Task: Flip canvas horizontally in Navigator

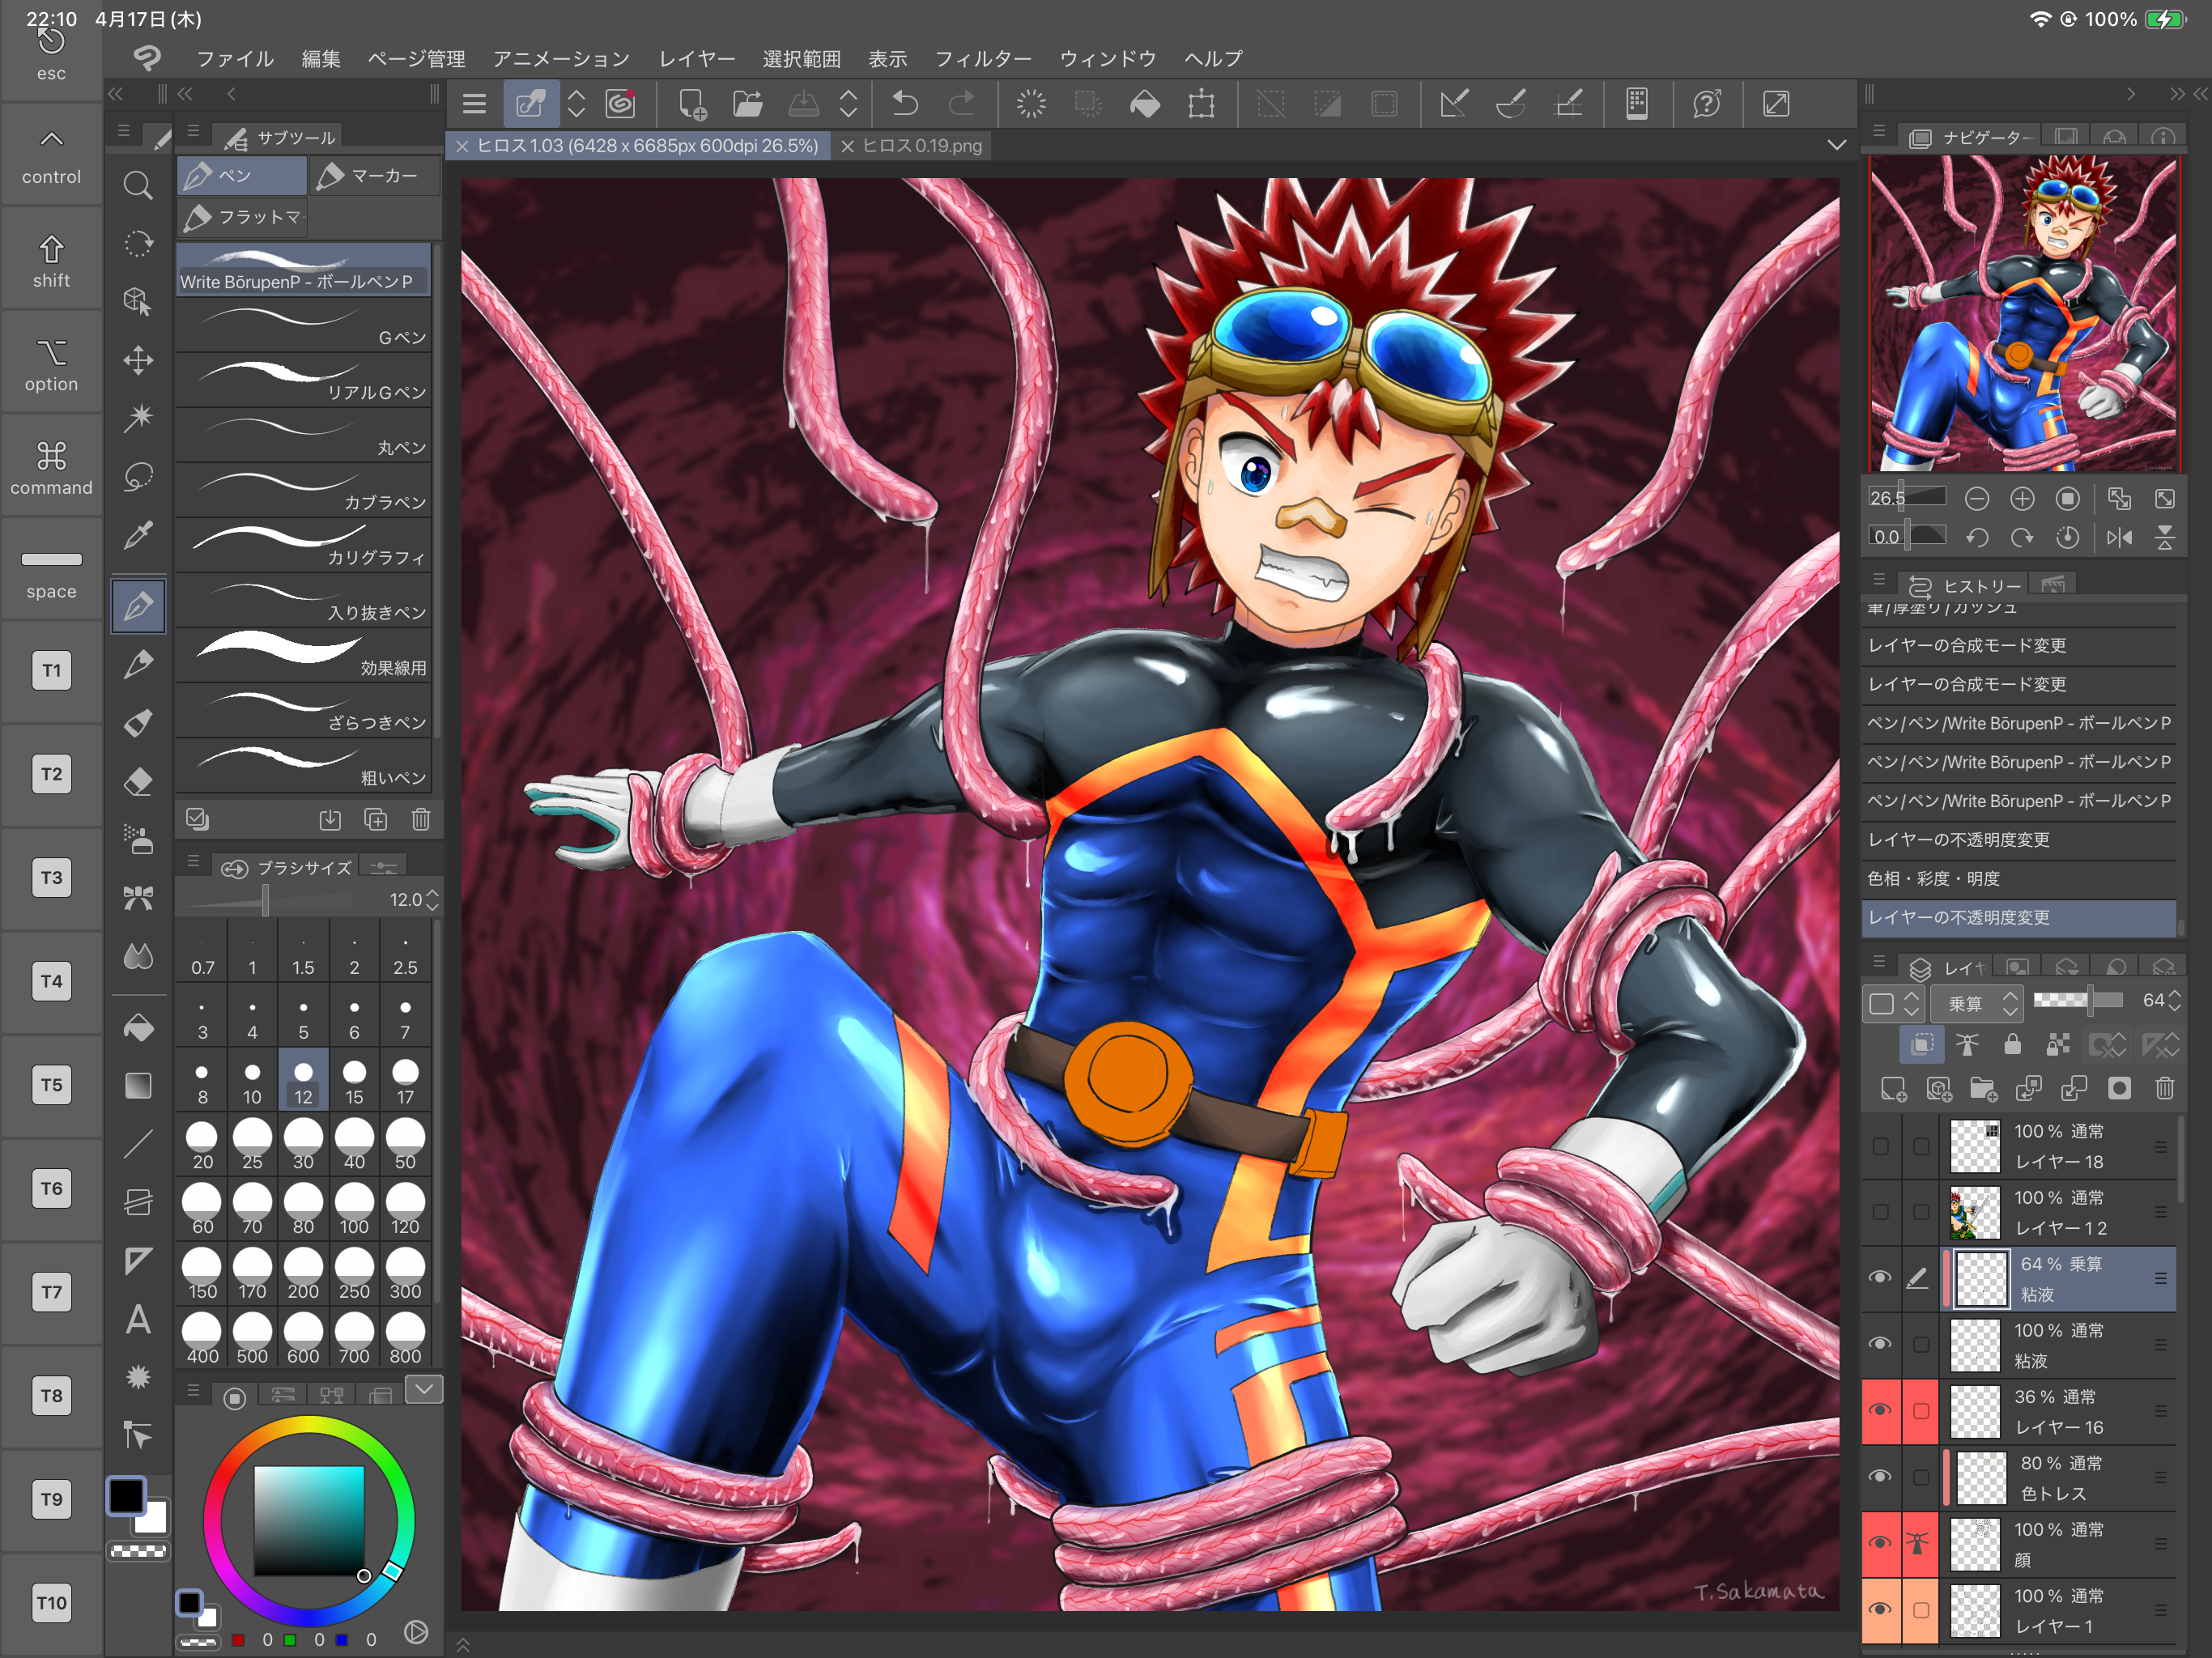Action: (x=2119, y=538)
